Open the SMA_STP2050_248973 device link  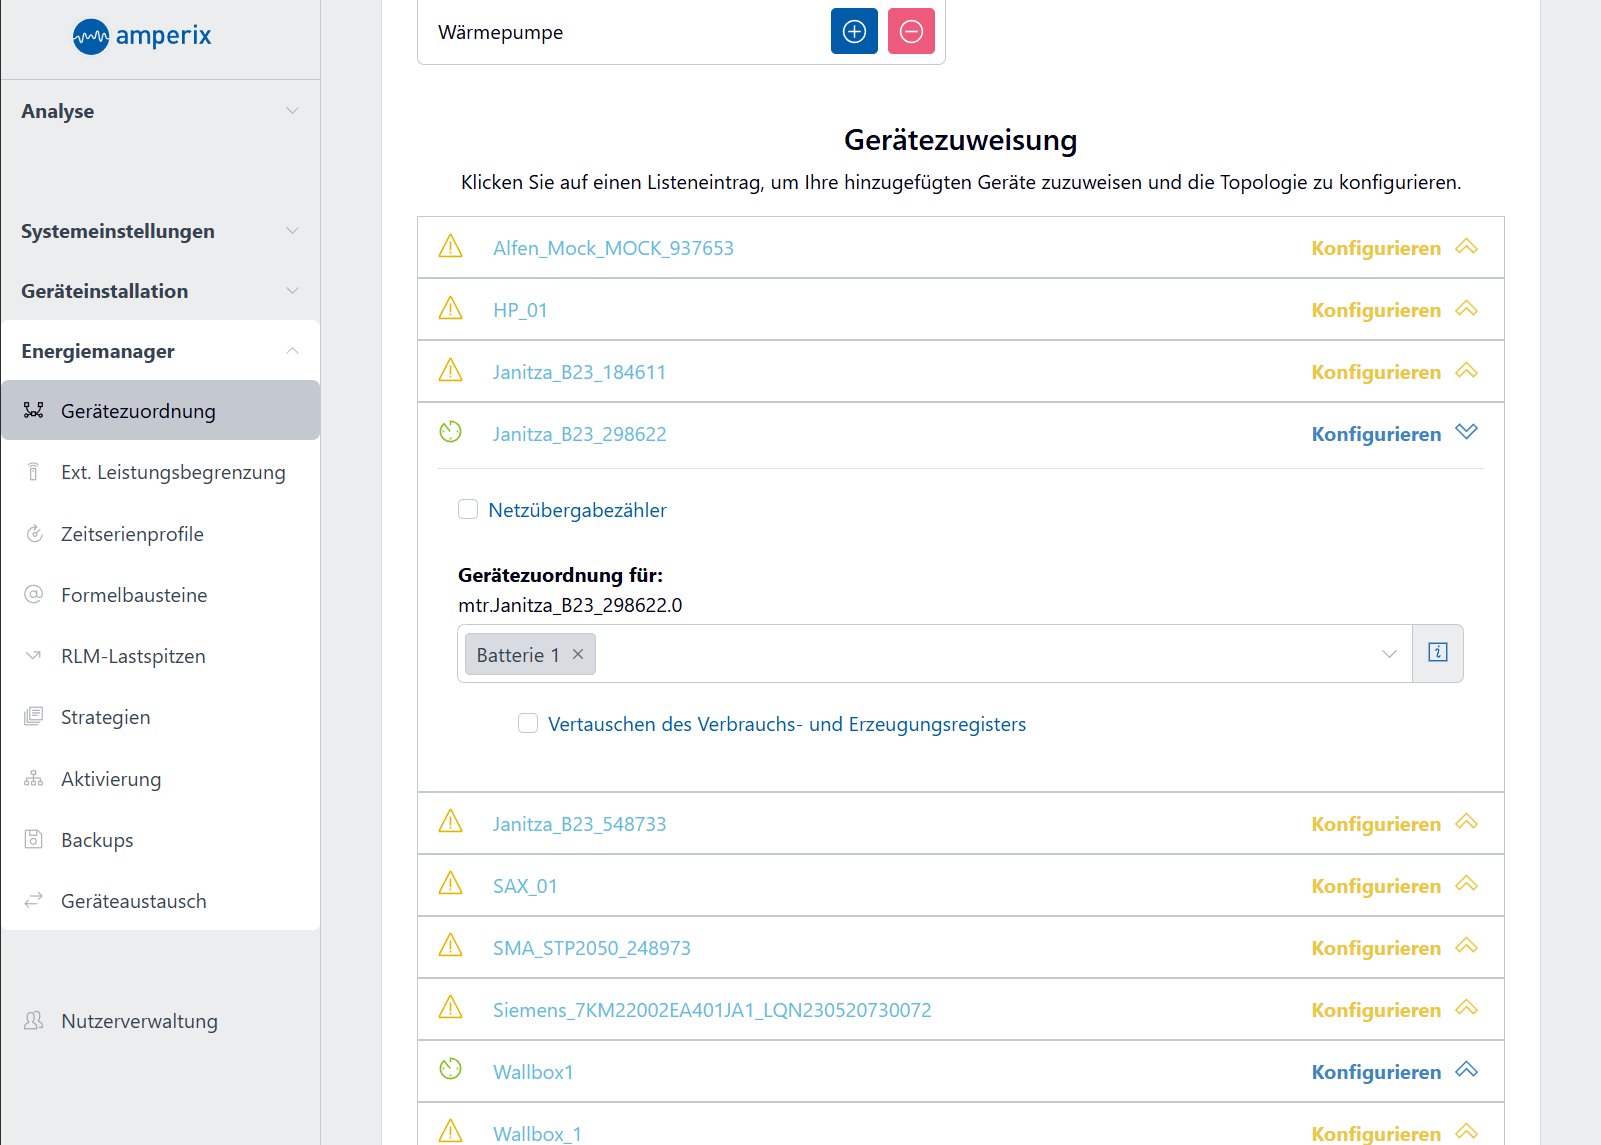click(x=591, y=948)
